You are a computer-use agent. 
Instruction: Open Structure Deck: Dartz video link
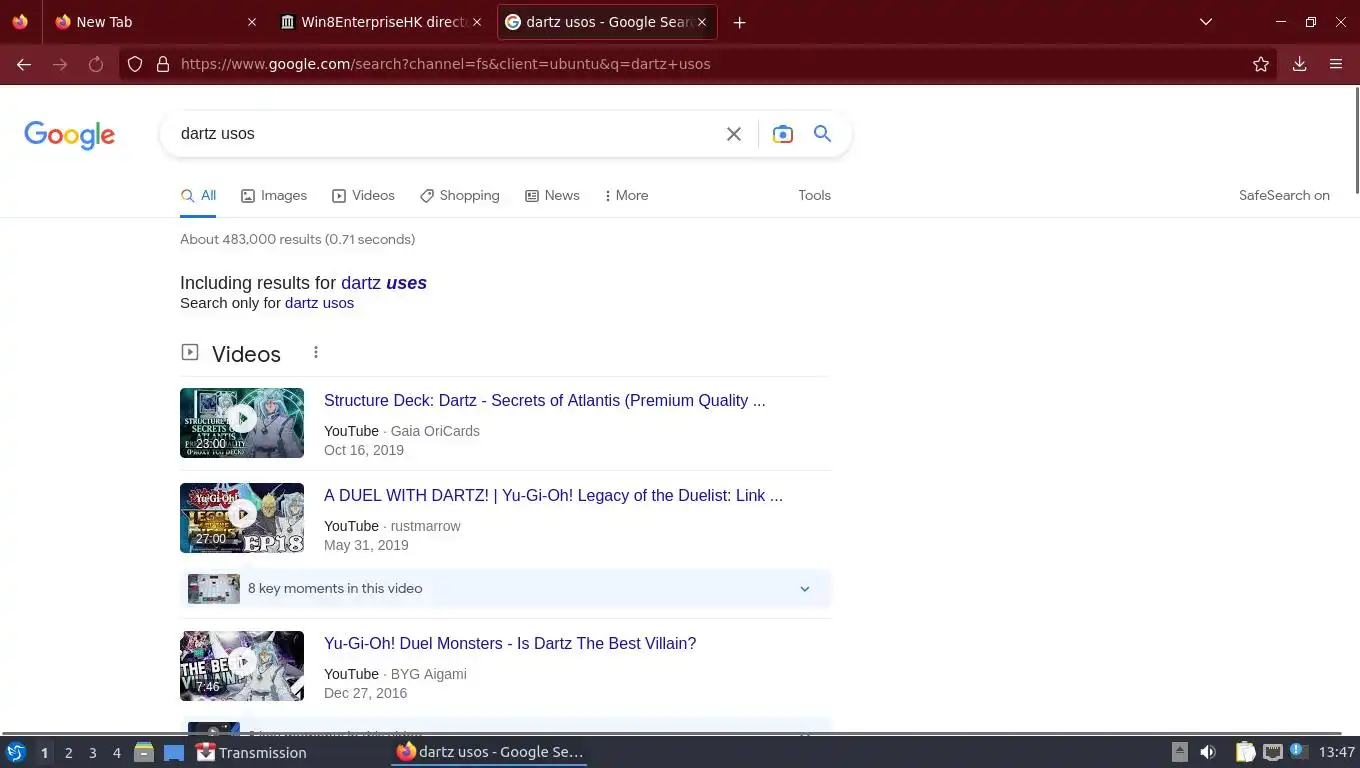(x=545, y=400)
